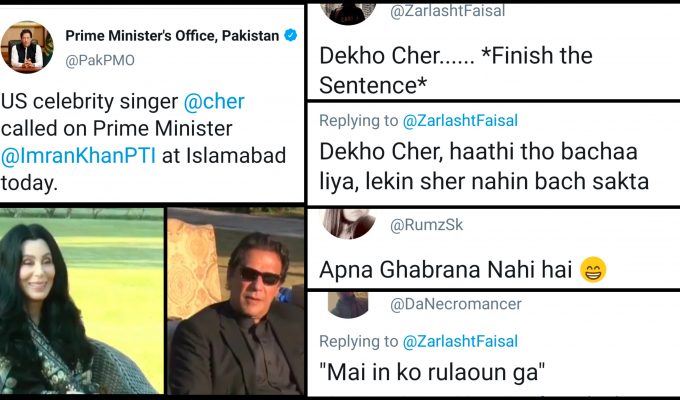
Task: Click the Prime Minister's Office profile avatar
Action: (x=27, y=47)
